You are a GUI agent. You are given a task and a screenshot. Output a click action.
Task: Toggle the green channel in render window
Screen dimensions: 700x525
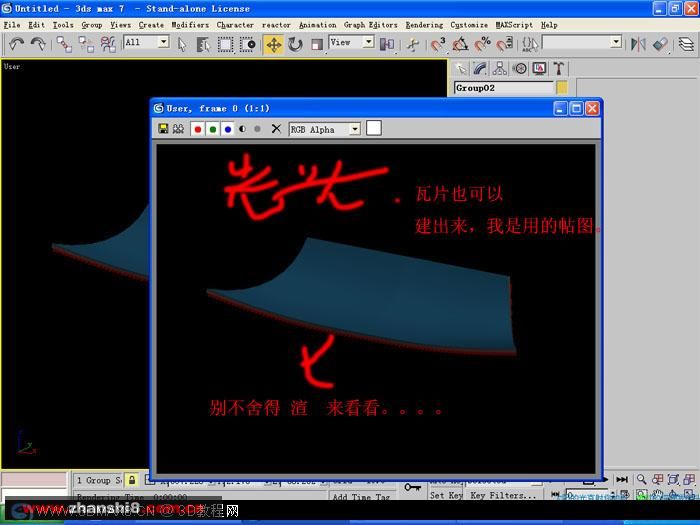(x=213, y=129)
